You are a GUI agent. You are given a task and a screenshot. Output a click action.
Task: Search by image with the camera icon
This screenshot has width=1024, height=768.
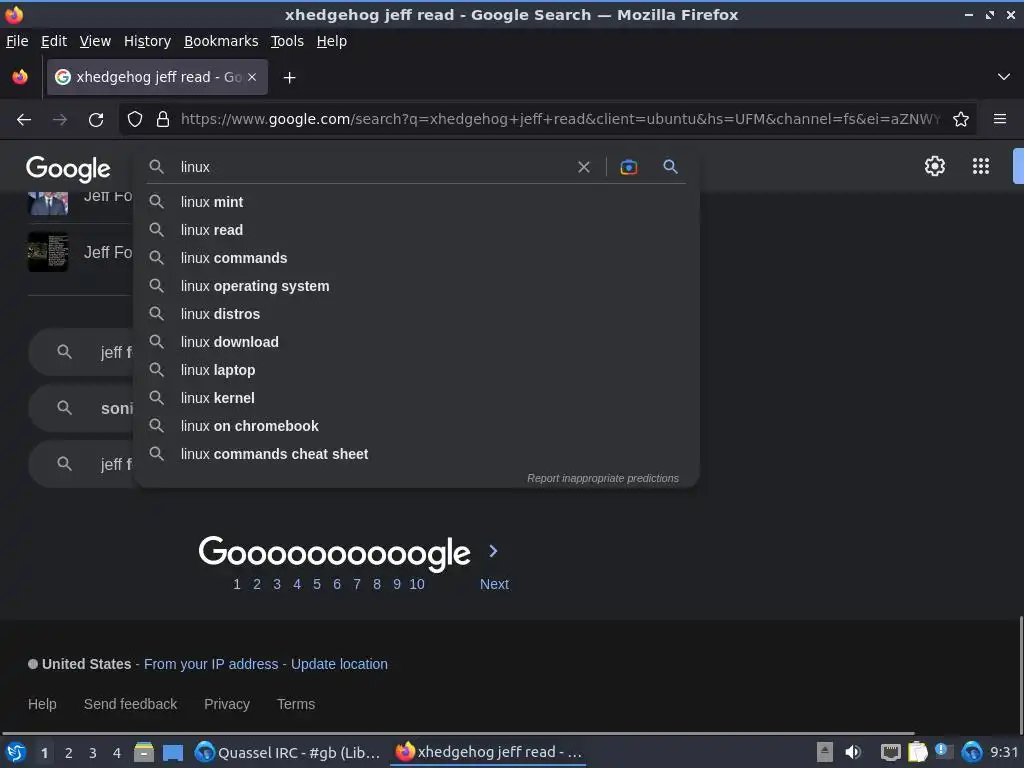628,167
